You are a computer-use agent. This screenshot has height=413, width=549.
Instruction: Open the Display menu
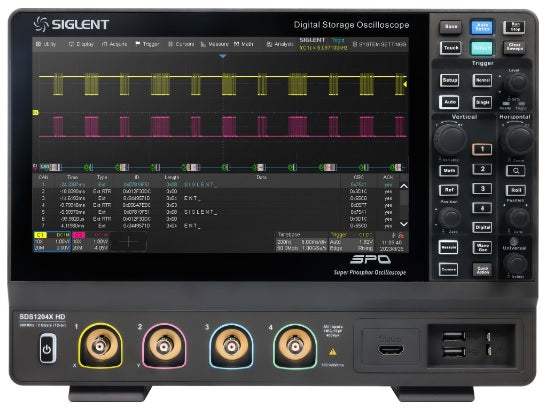[81, 44]
